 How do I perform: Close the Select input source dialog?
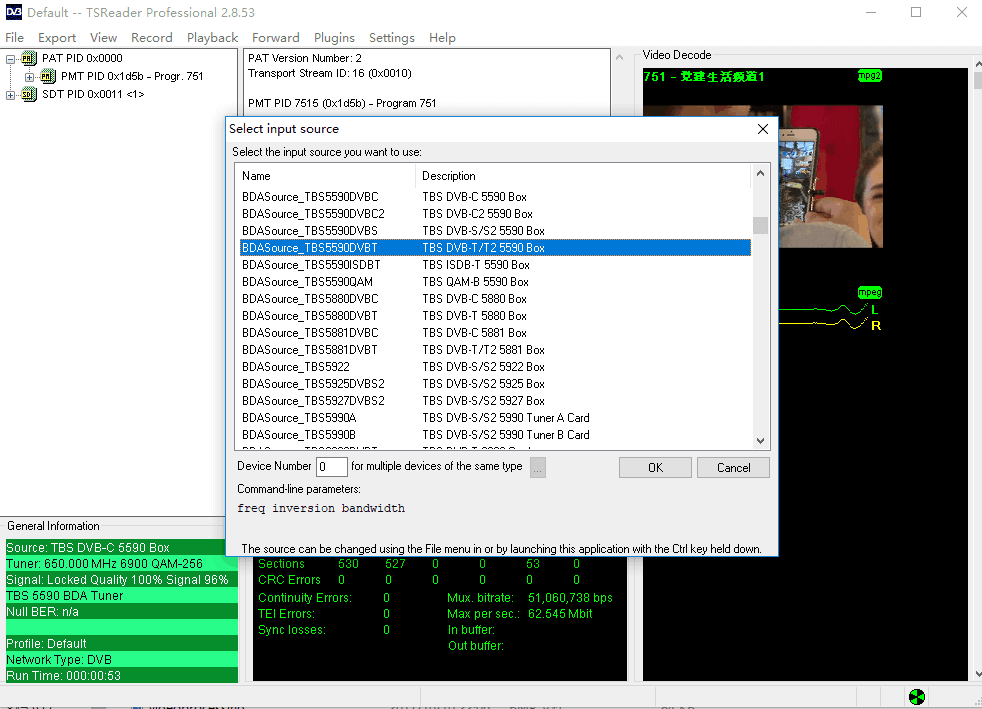(x=763, y=129)
